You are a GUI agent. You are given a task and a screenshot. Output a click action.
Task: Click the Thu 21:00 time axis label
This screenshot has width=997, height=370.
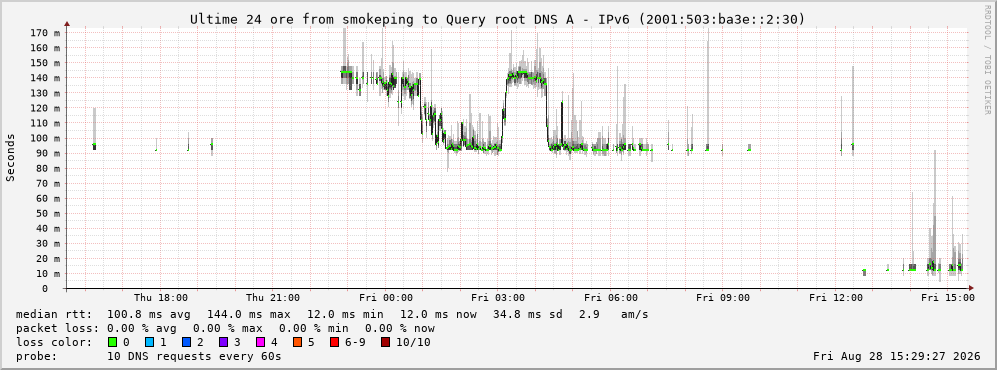point(273,298)
